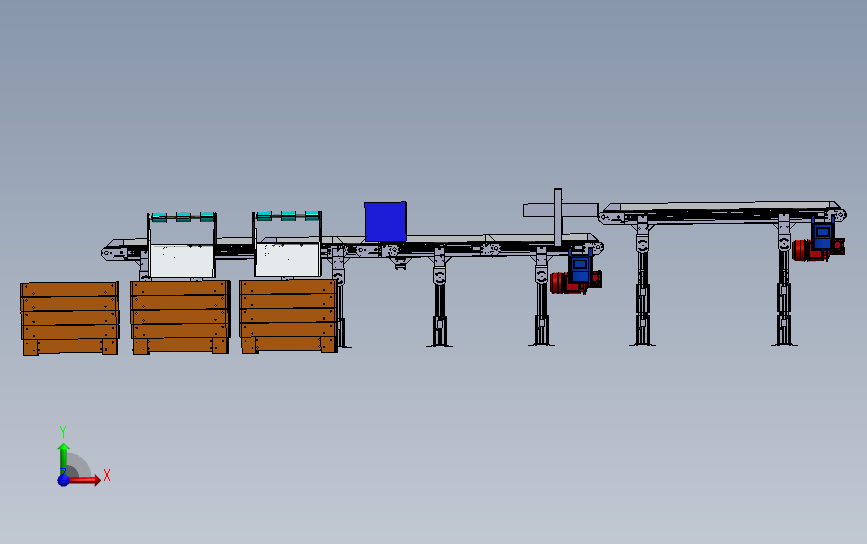Select the raised conveyor's belt surface
Screen dimensions: 867x544
pos(724,206)
